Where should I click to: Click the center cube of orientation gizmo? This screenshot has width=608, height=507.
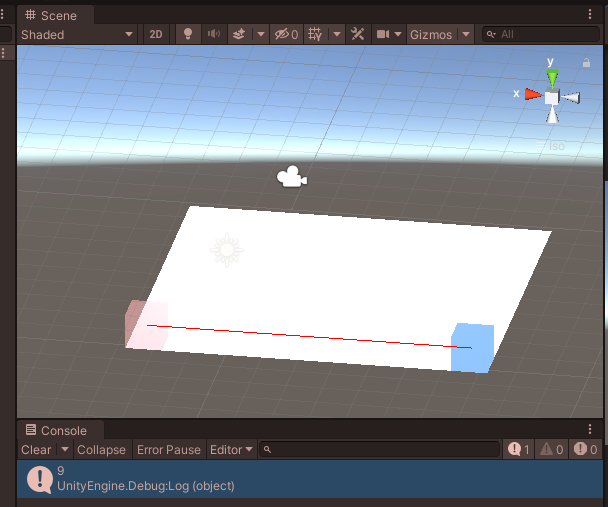pyautogui.click(x=552, y=97)
